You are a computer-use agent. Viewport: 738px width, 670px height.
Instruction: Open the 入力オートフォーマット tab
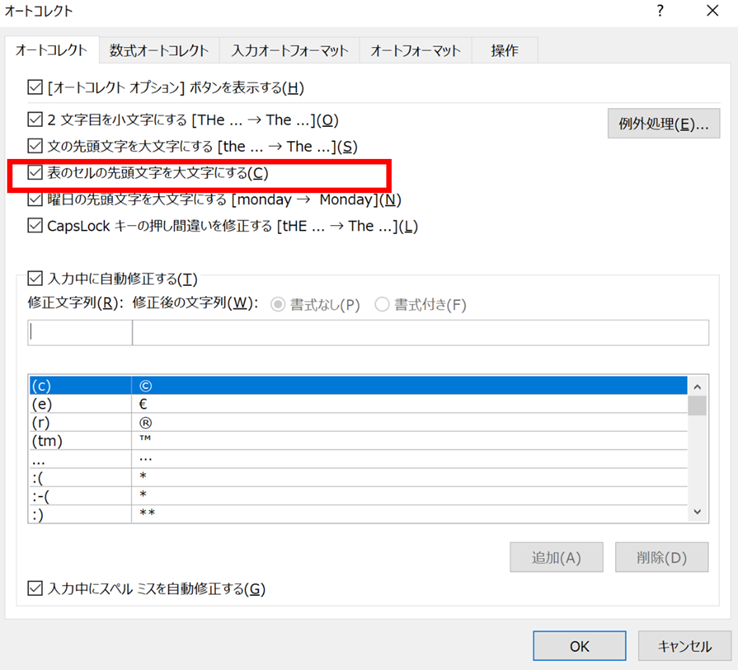(289, 50)
